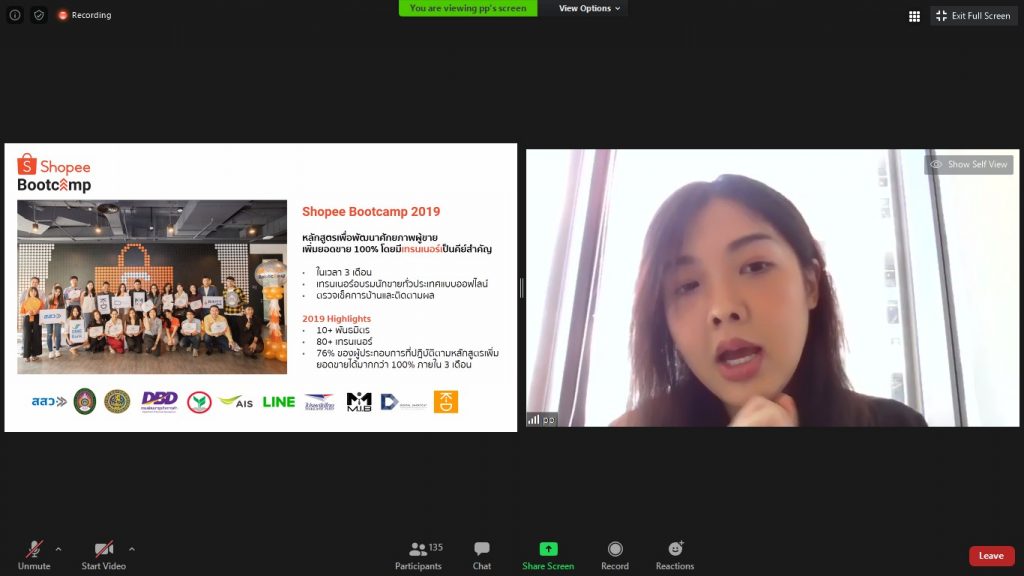This screenshot has width=1024, height=576.
Task: Start Video camera
Action: [x=103, y=556]
